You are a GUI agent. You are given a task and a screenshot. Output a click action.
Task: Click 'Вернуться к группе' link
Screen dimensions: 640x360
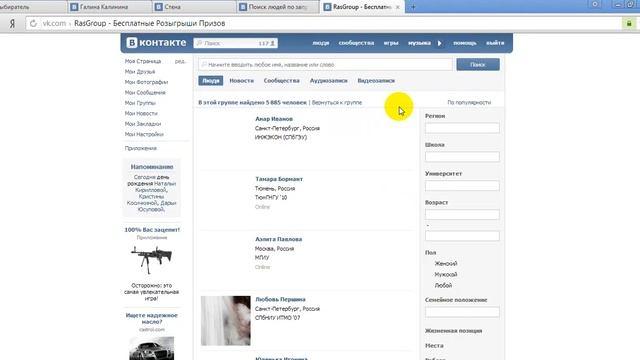pos(337,102)
